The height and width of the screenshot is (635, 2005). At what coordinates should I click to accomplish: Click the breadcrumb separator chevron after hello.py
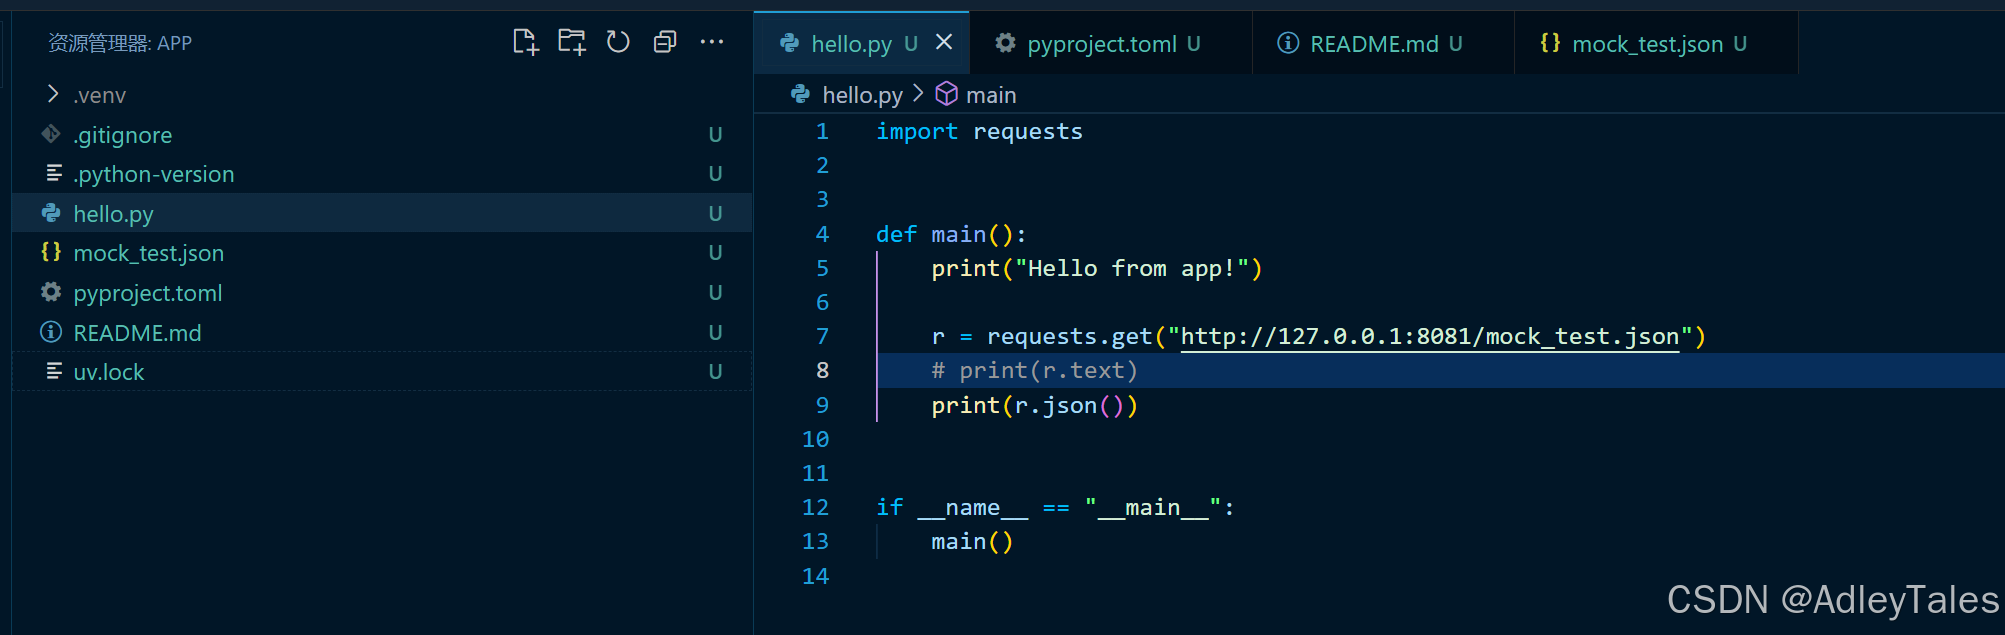(918, 94)
